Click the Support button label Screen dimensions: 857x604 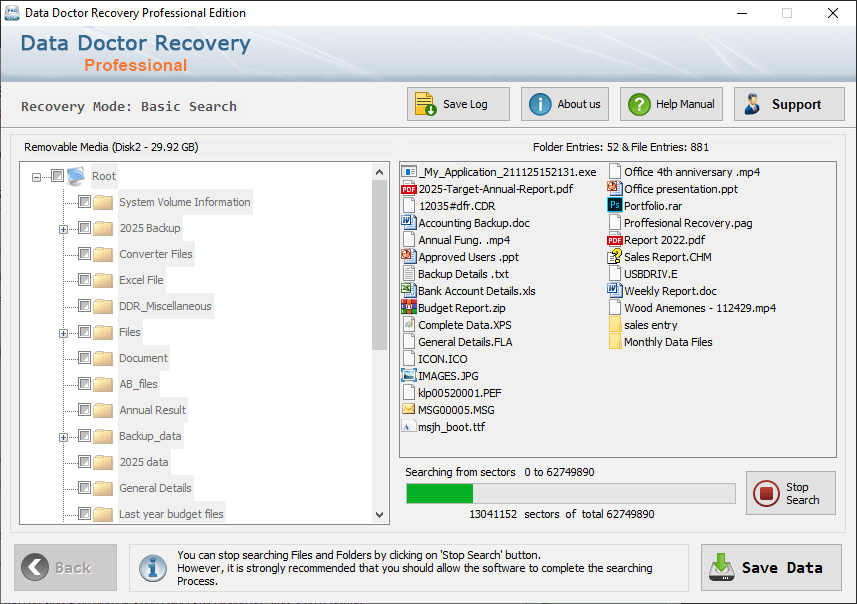(796, 104)
